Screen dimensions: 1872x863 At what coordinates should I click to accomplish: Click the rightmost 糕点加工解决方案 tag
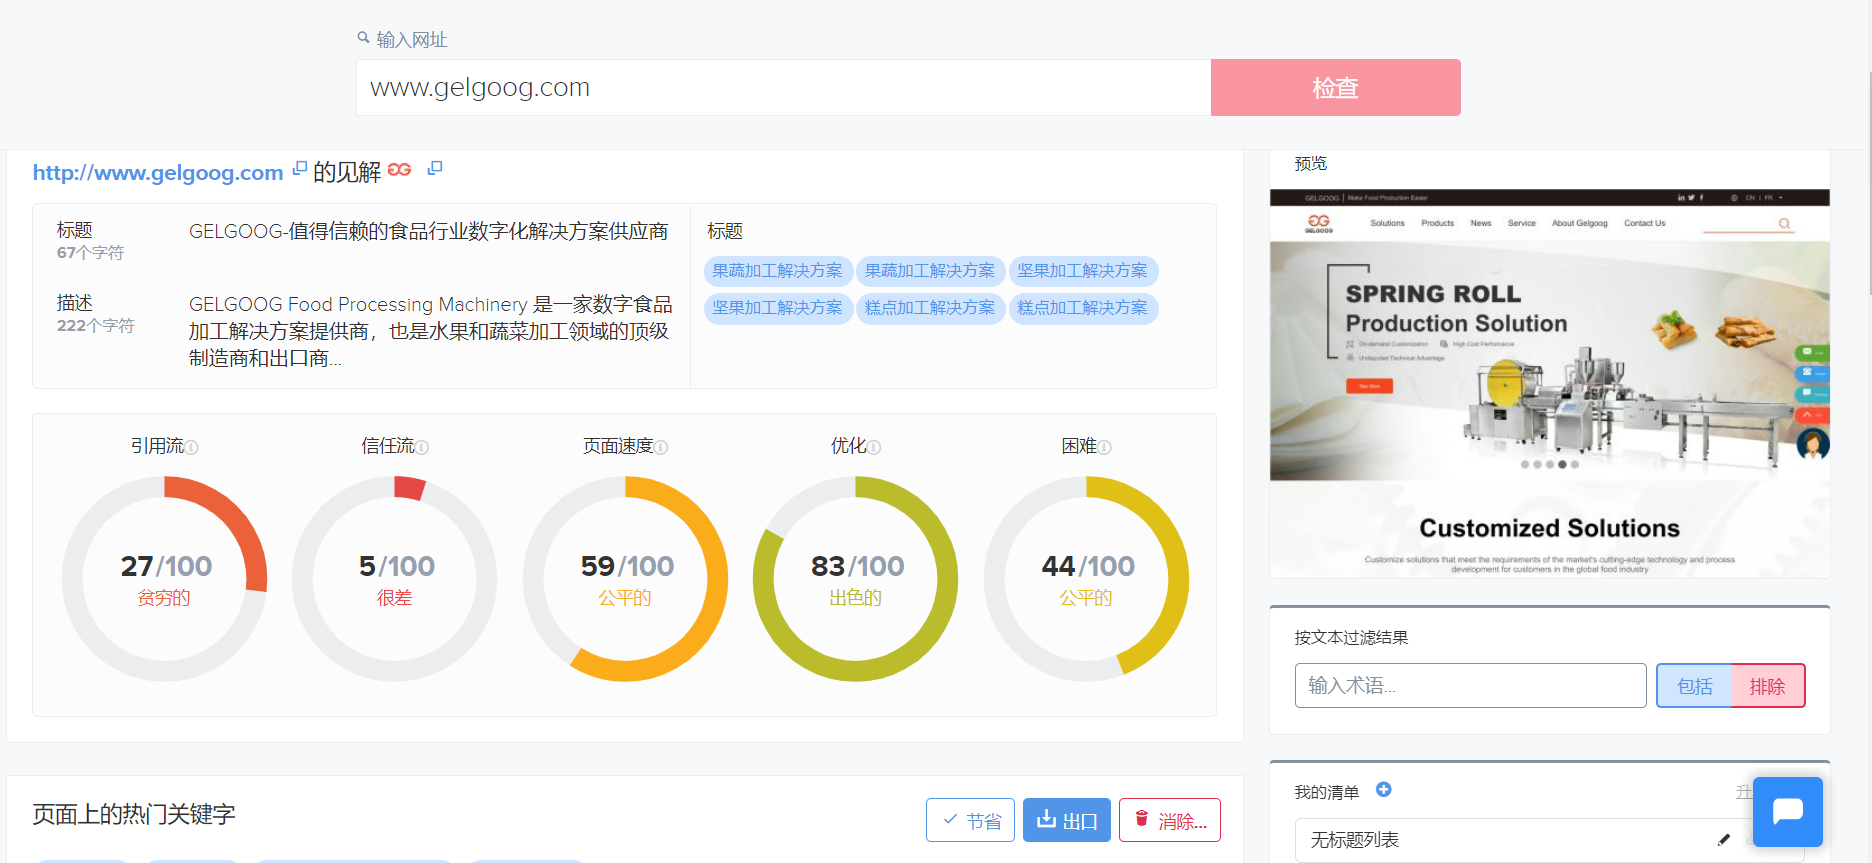[x=1083, y=308]
